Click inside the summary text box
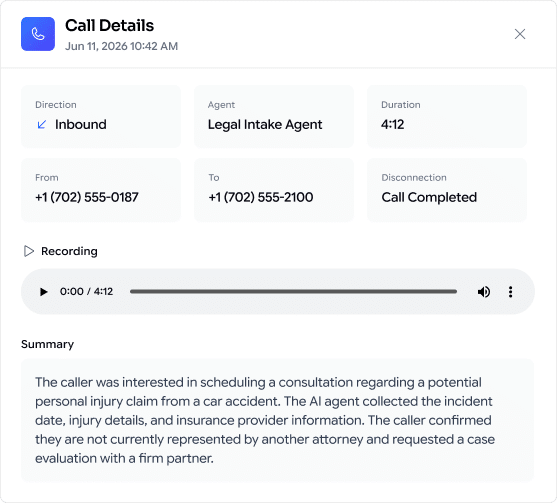The width and height of the screenshot is (557, 503). pyautogui.click(x=277, y=420)
